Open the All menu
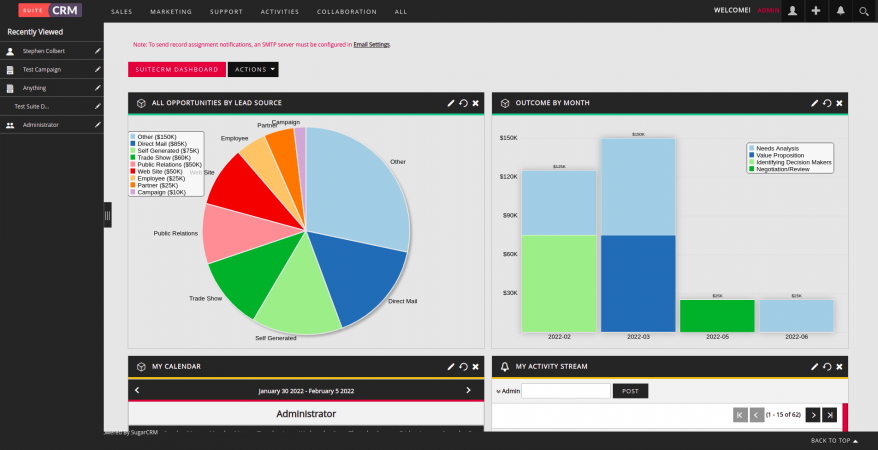878x450 pixels. [x=401, y=11]
